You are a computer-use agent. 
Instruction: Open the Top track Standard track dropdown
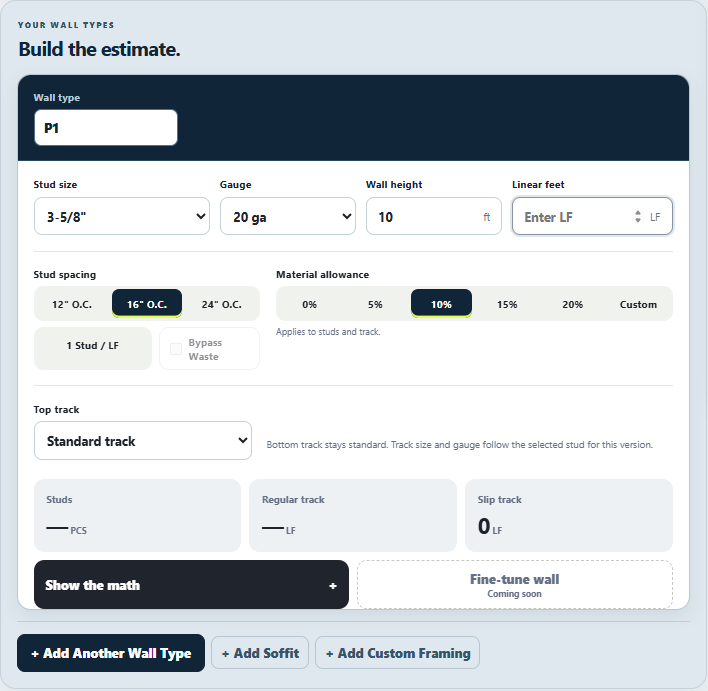coord(143,441)
